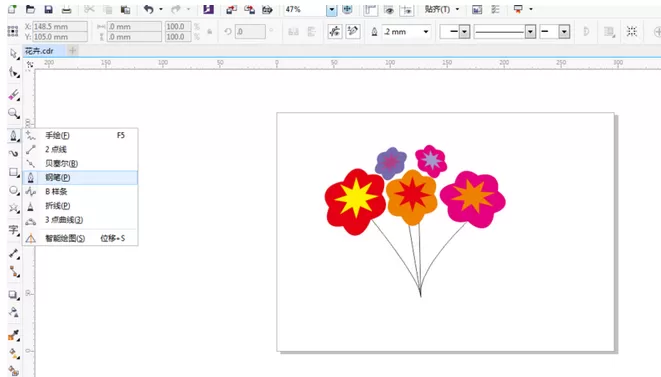Choose B 样条 from the curve flyout
Viewport: 661px width, 377px height.
(80, 191)
